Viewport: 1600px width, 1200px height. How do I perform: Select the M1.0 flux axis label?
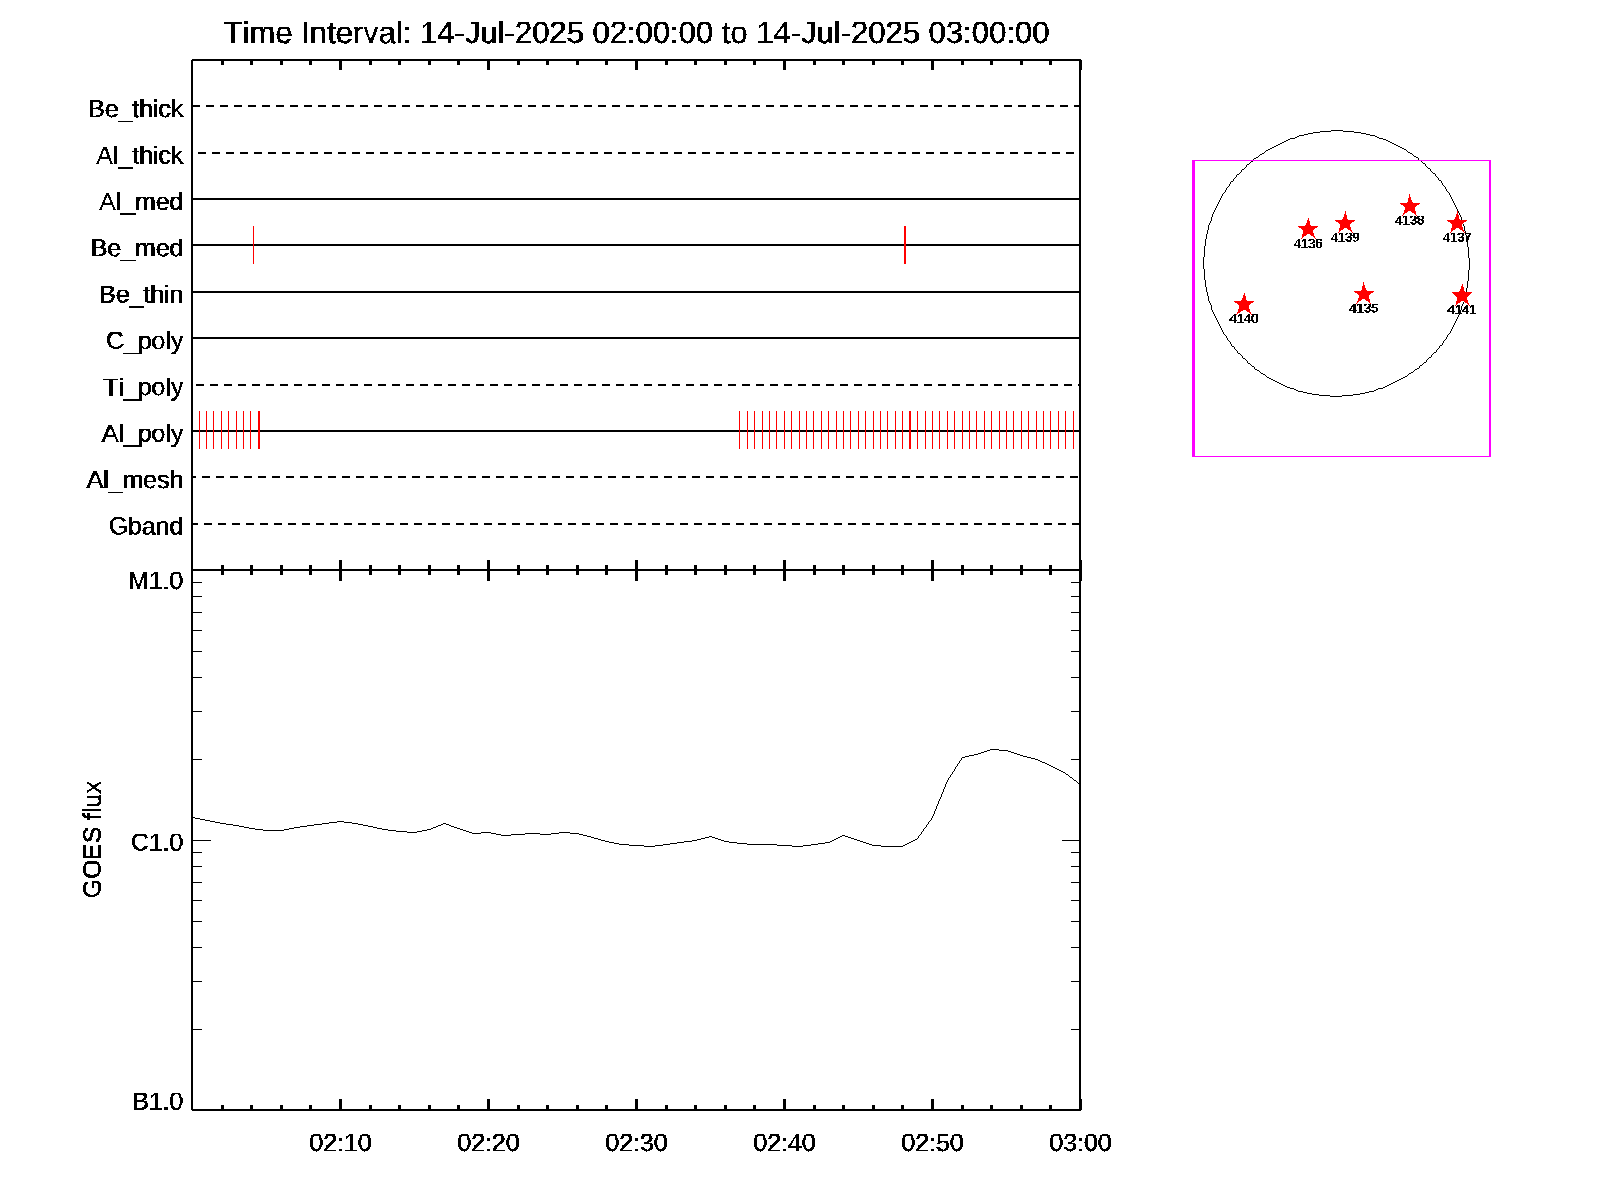click(156, 581)
